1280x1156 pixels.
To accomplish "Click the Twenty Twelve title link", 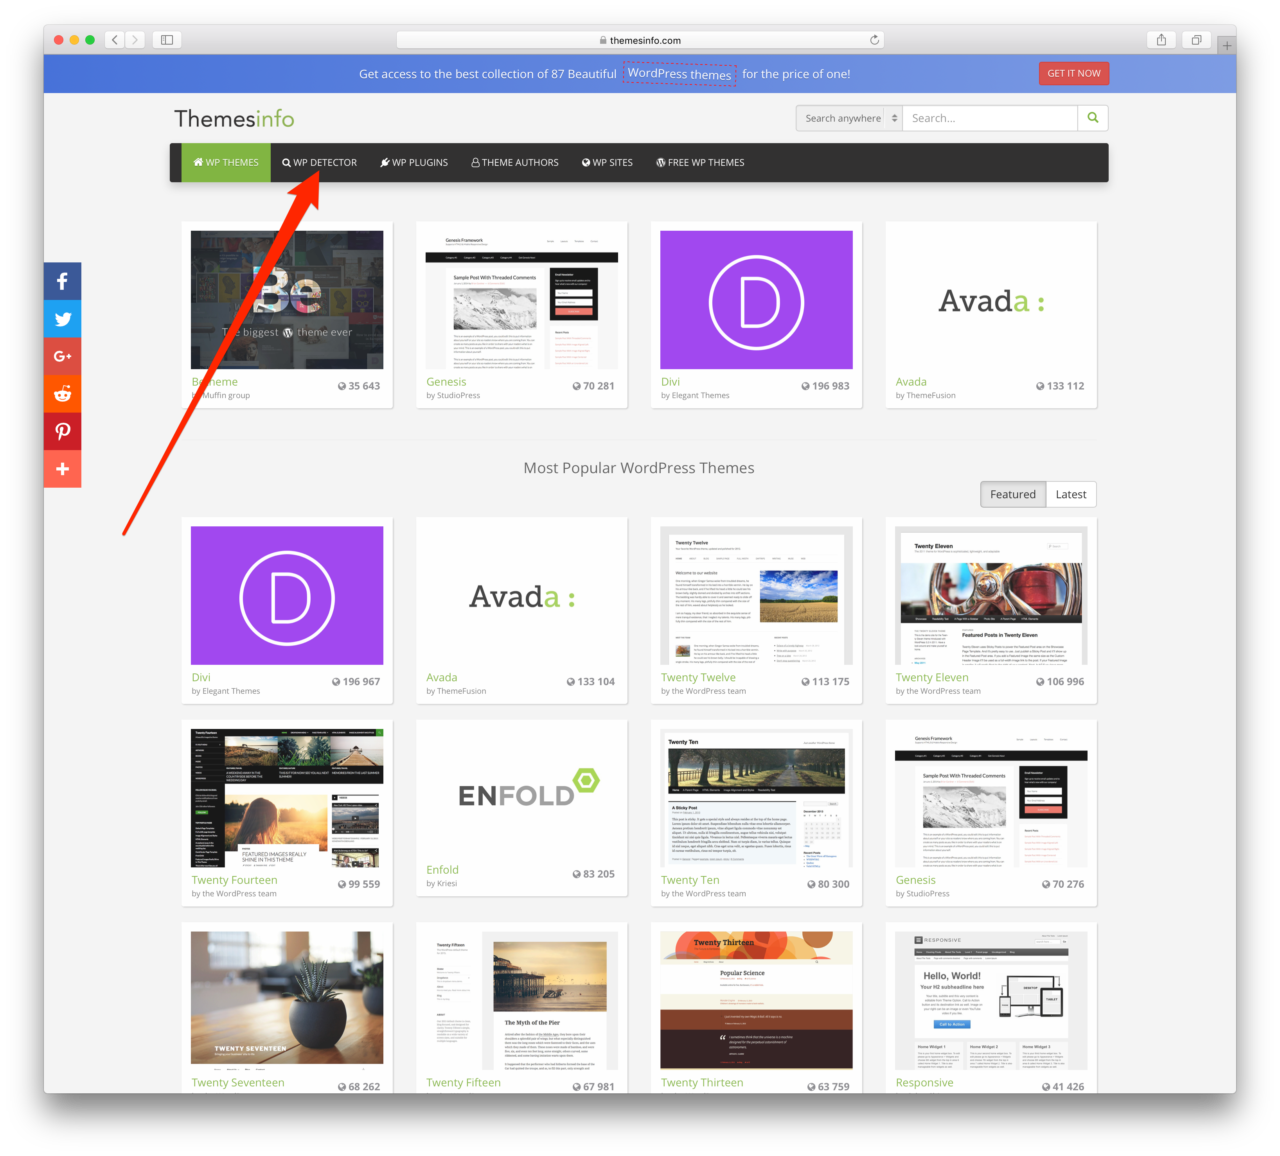I will 698,677.
